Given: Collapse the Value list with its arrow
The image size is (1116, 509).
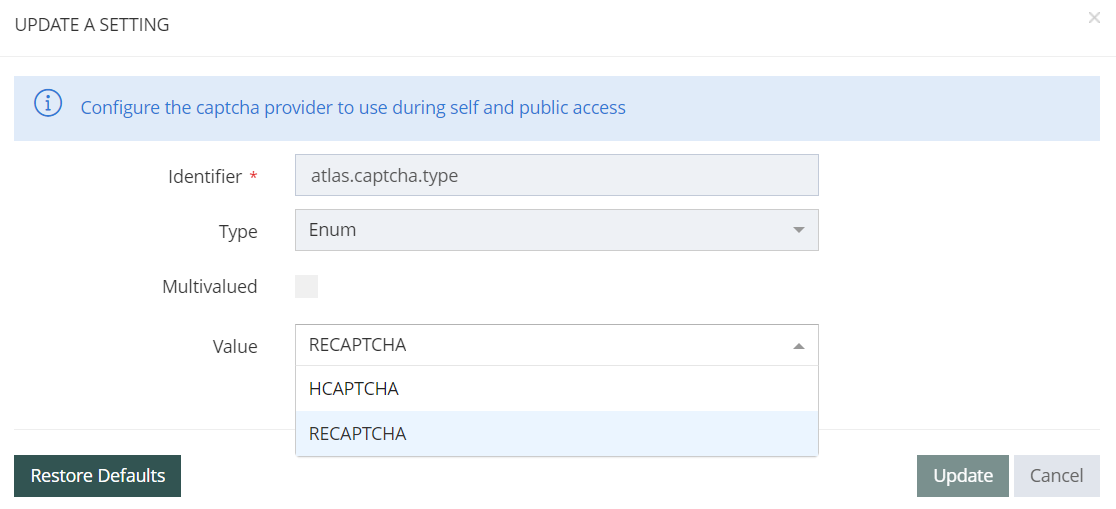Looking at the screenshot, I should (x=798, y=346).
